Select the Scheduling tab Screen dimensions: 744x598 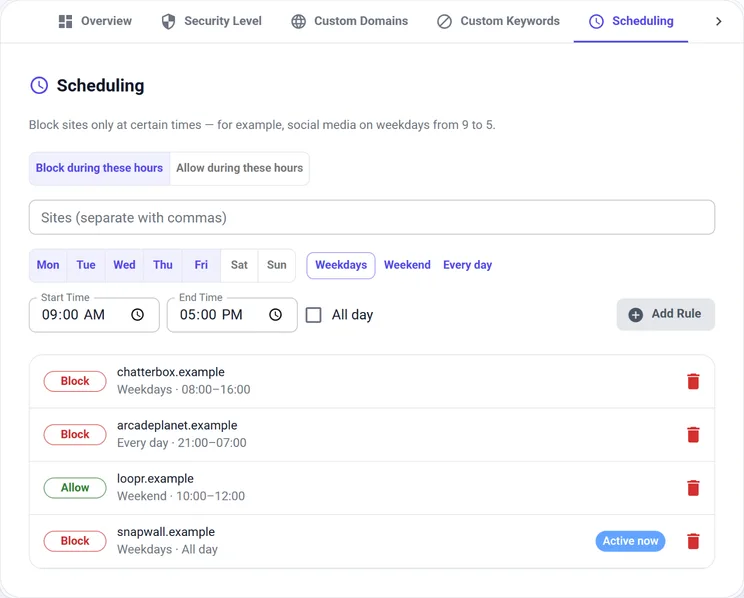(x=631, y=21)
